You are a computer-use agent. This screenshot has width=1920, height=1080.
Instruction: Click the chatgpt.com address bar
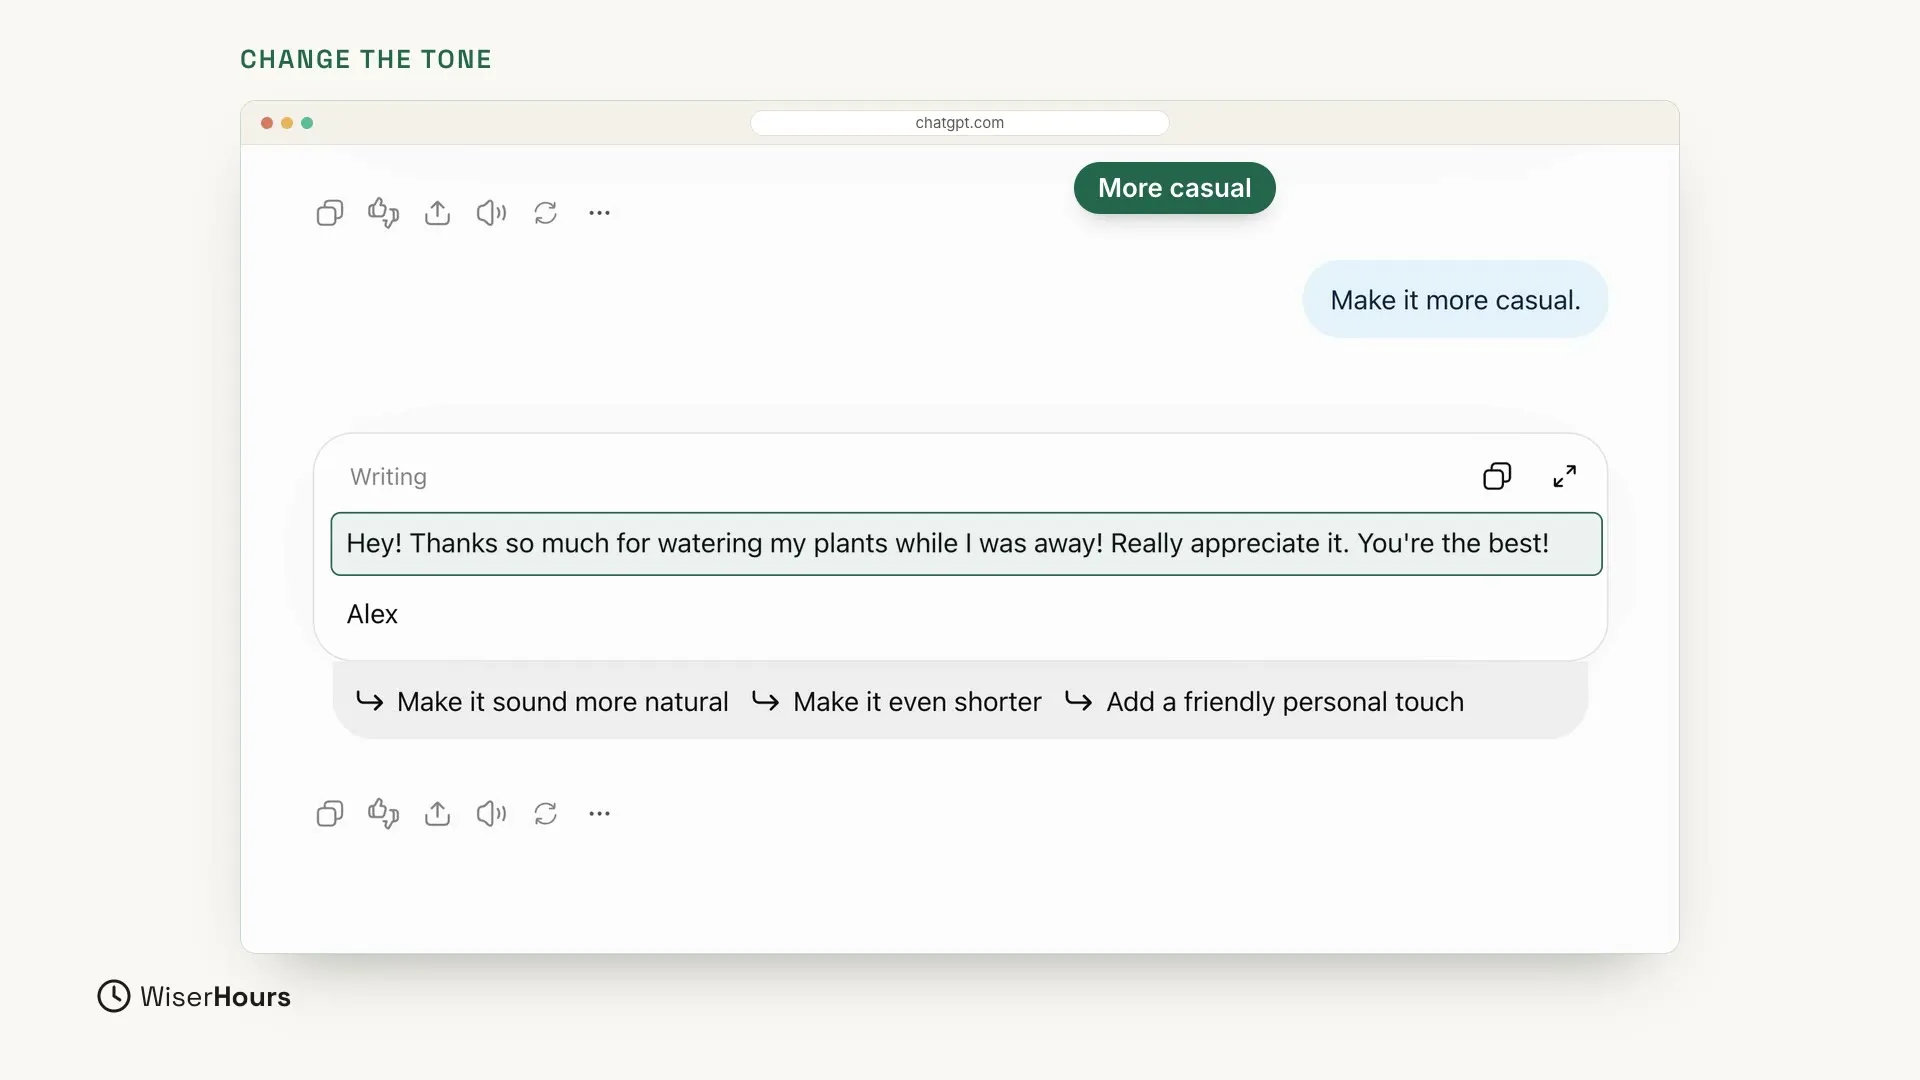[960, 123]
